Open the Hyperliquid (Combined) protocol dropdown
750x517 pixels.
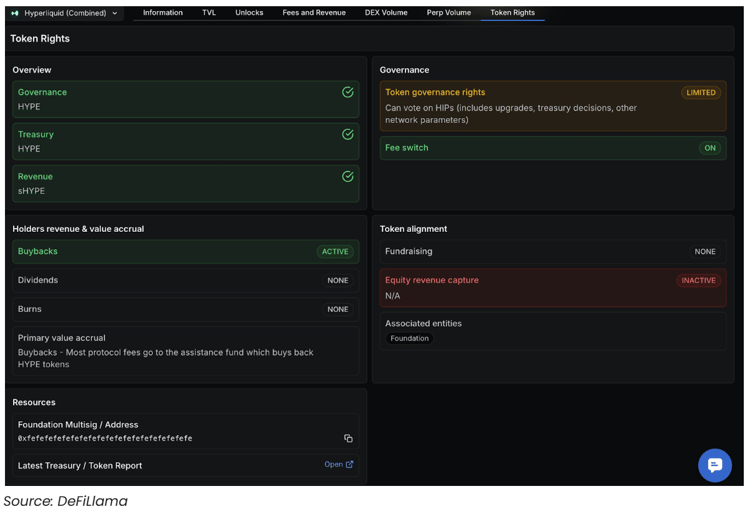click(65, 13)
